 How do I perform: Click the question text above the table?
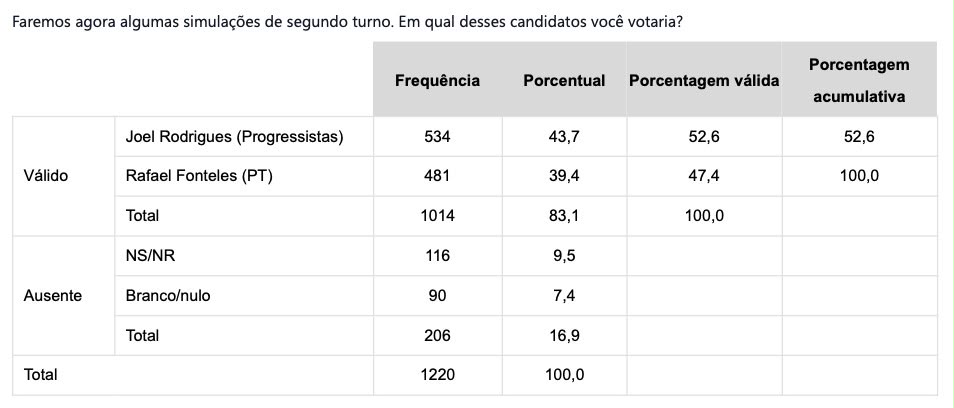coord(347,23)
